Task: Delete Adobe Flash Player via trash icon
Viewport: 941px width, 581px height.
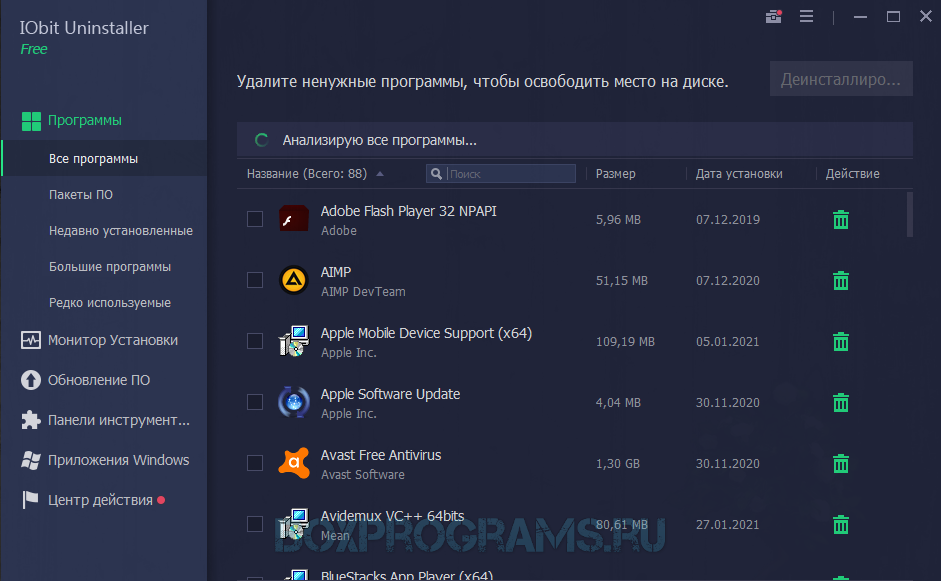Action: [x=841, y=220]
